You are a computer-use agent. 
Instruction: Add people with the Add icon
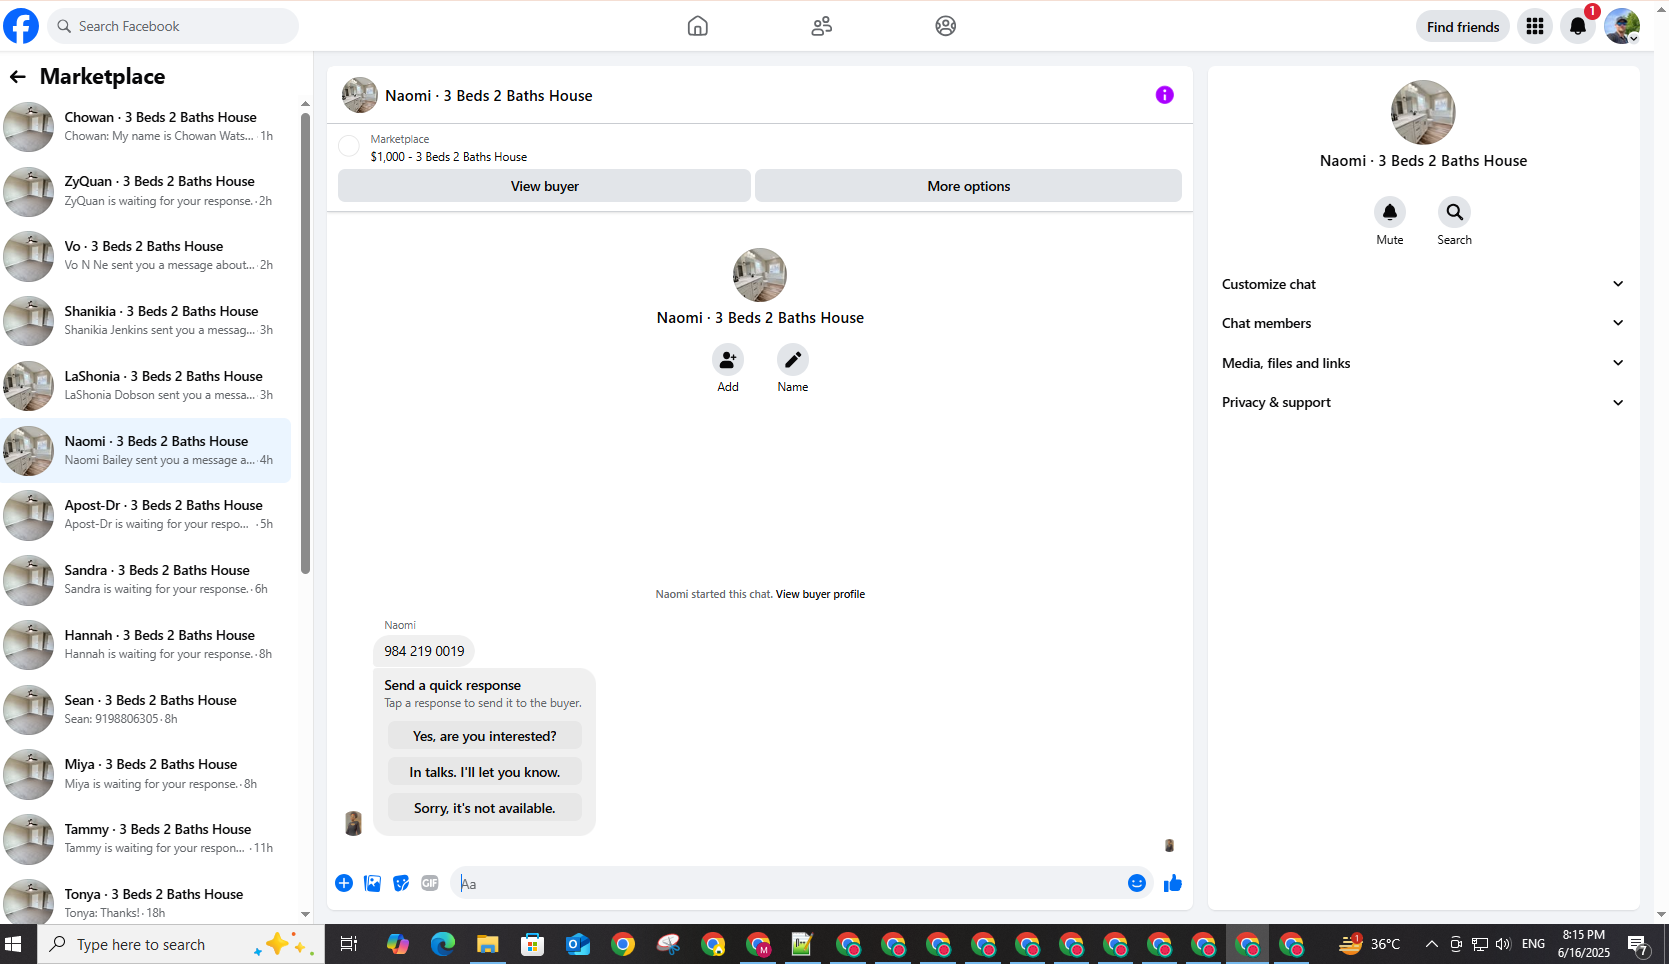pyautogui.click(x=727, y=360)
